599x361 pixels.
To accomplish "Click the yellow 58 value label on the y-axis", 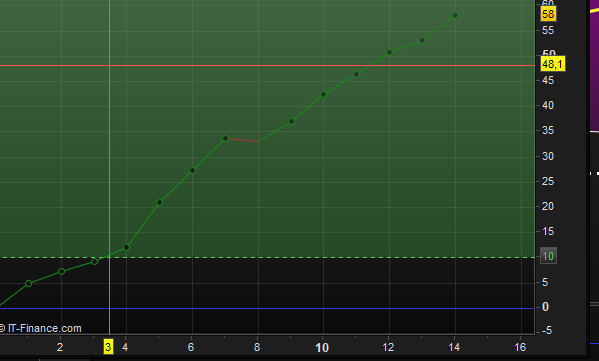I will [x=548, y=15].
